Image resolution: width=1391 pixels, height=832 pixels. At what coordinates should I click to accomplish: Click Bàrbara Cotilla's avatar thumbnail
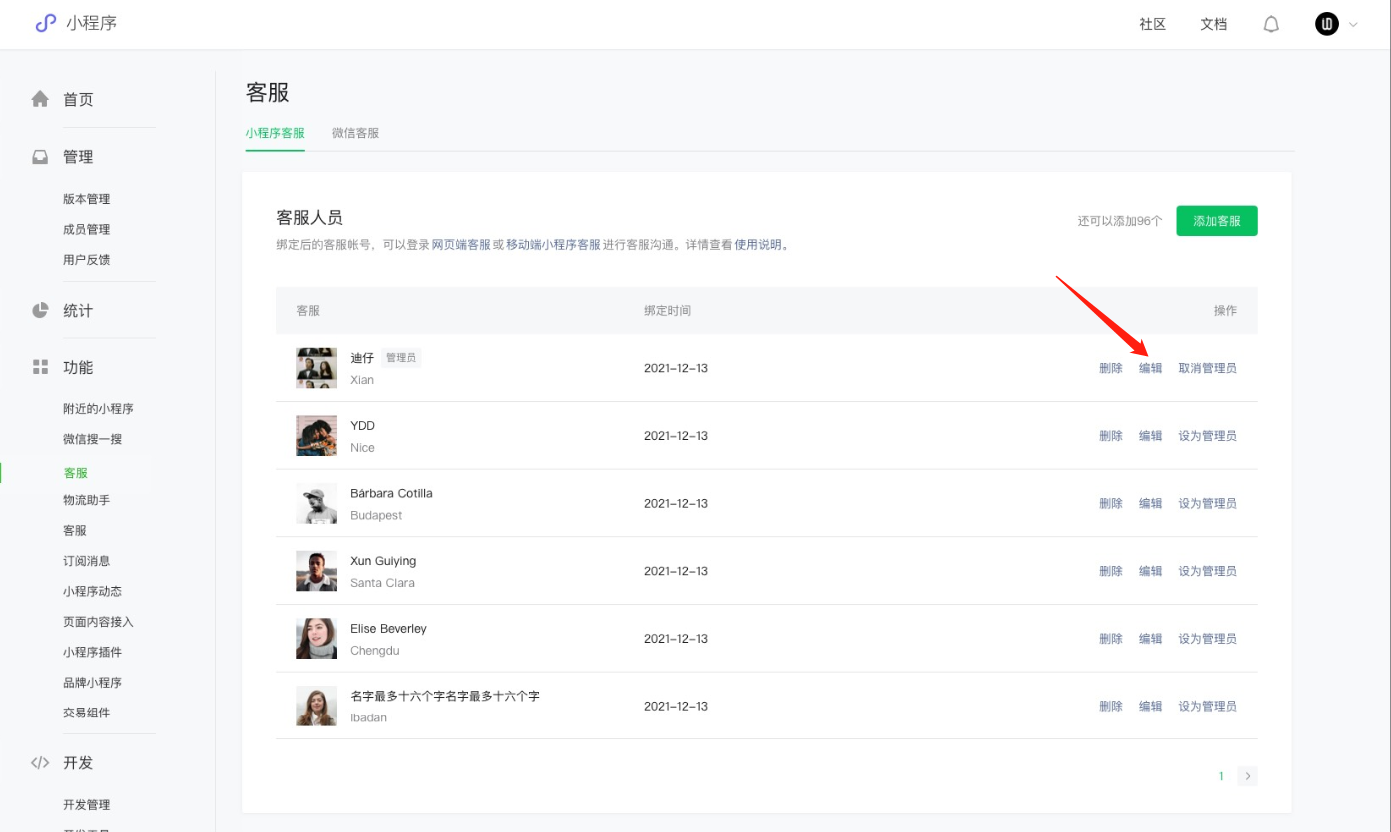[316, 503]
